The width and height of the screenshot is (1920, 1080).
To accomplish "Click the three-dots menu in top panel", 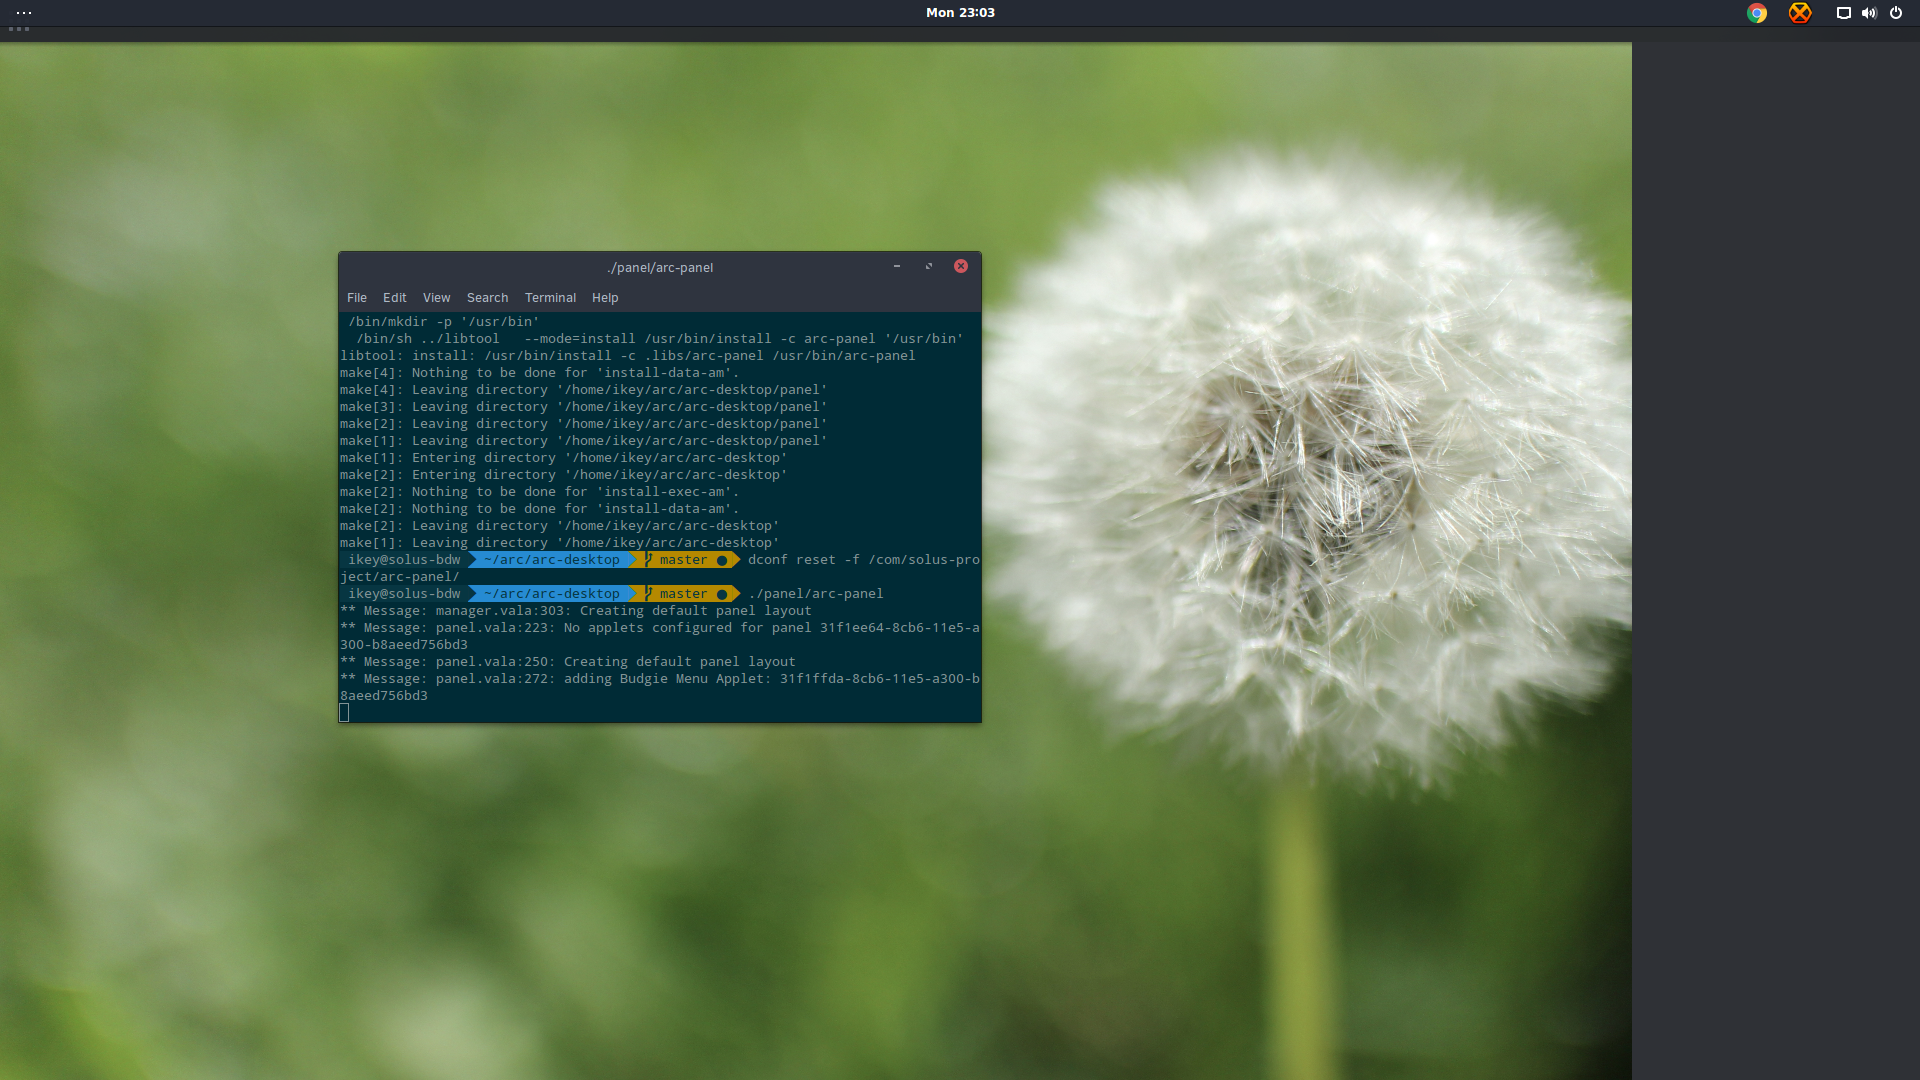I will point(24,13).
